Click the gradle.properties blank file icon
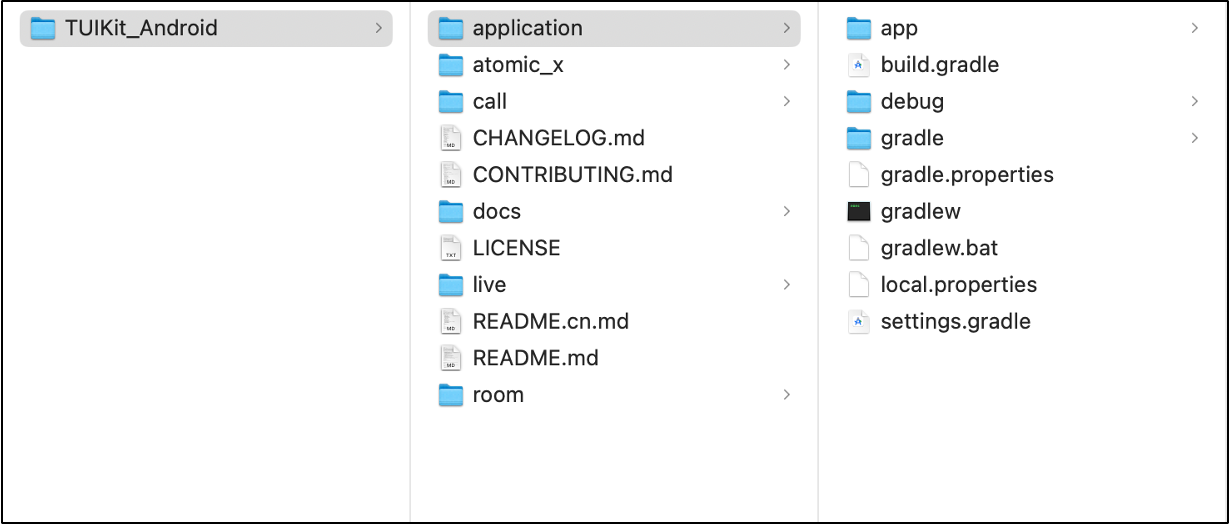Image resolution: width=1230 pixels, height=524 pixels. (859, 175)
